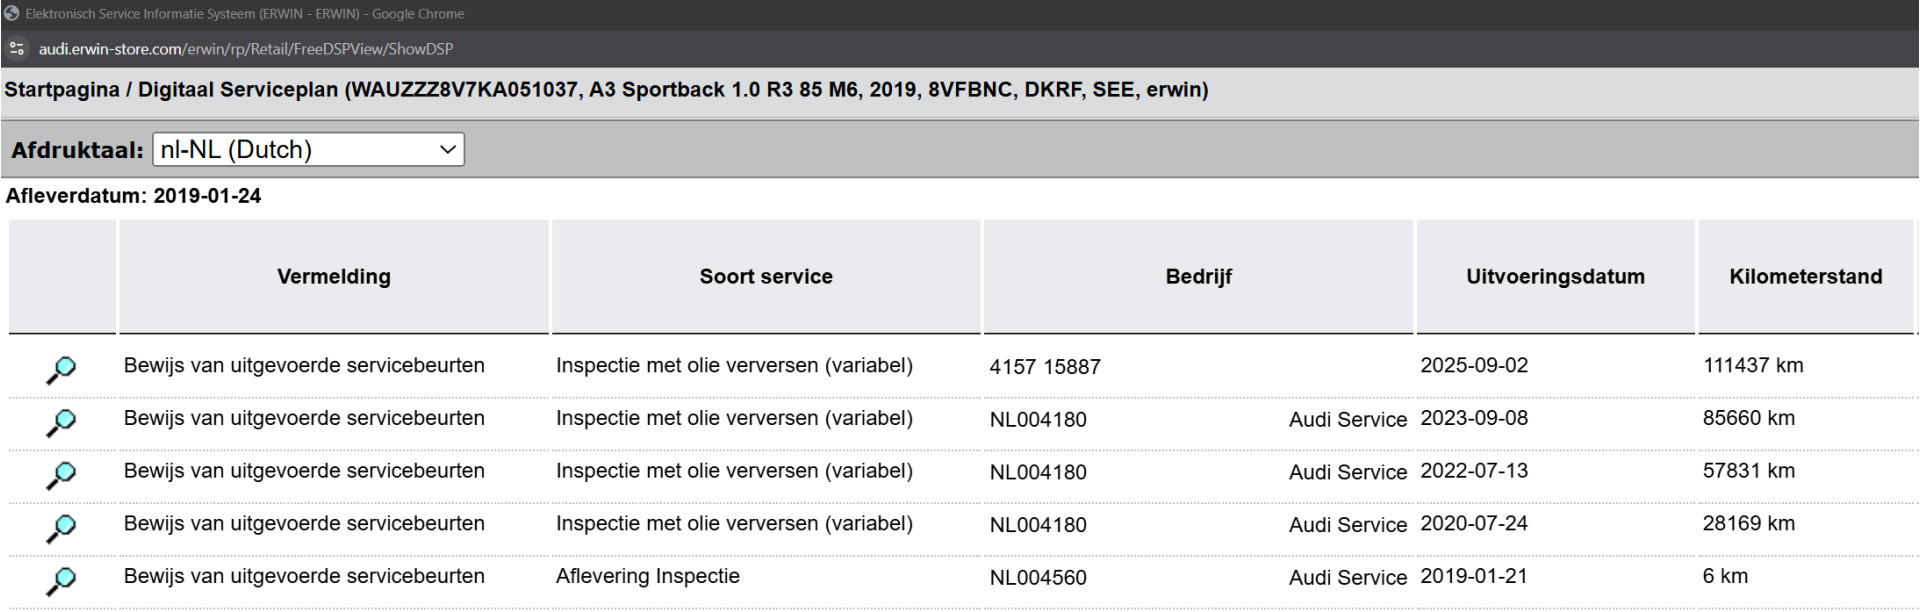Click the Soort service column header

click(x=766, y=277)
